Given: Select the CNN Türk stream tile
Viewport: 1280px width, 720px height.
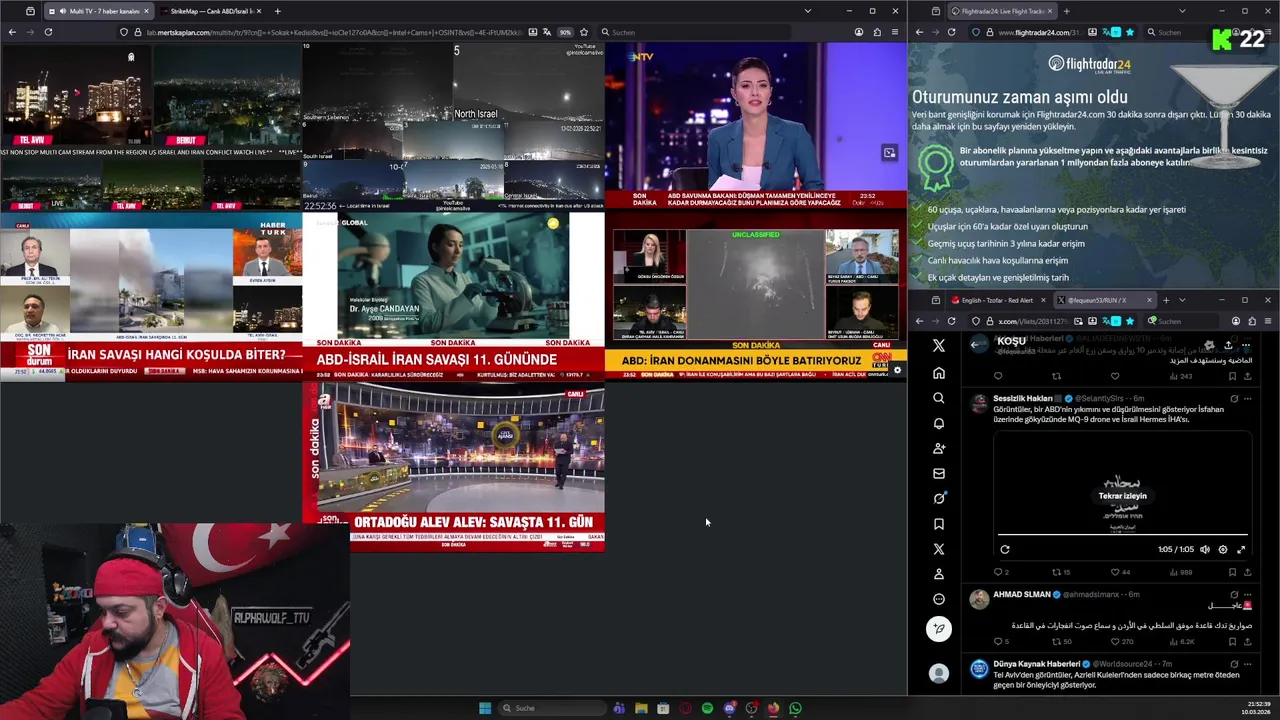Looking at the screenshot, I should tap(756, 296).
